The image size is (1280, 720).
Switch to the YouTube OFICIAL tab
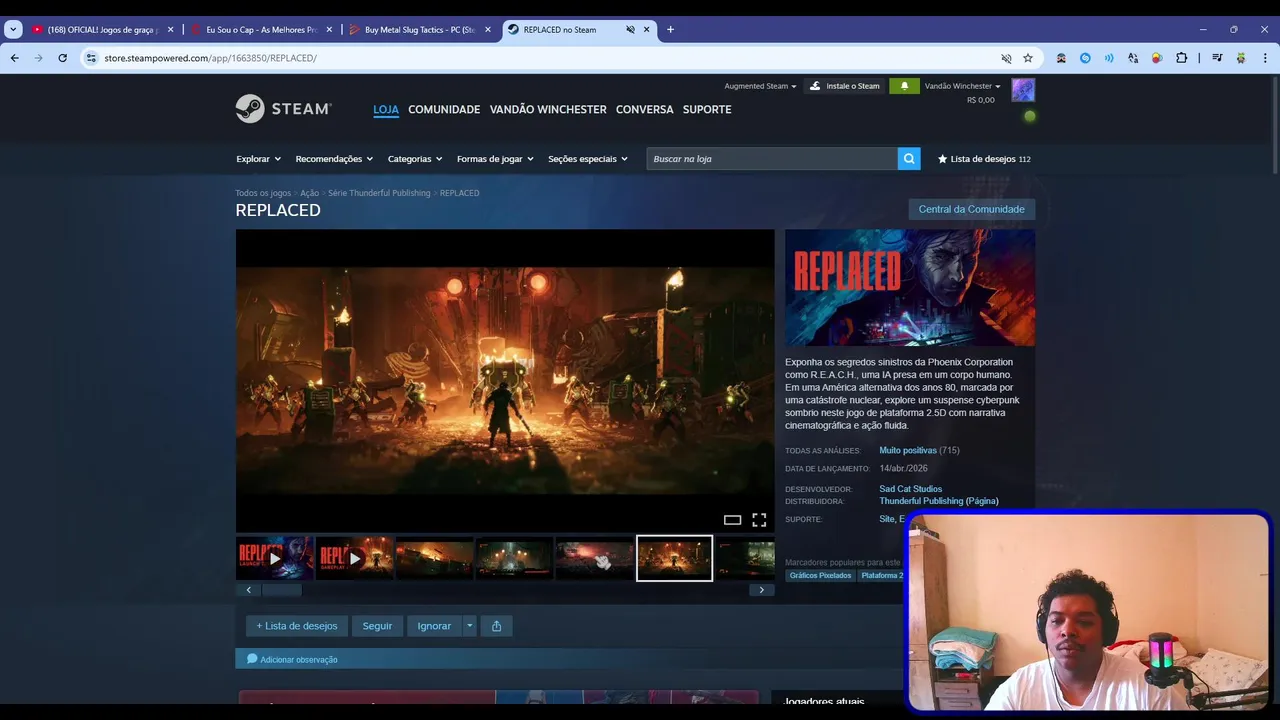[x=103, y=29]
